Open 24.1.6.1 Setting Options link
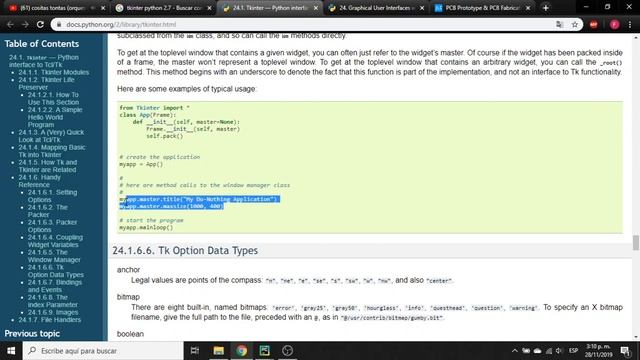The image size is (640, 360). coord(52,196)
